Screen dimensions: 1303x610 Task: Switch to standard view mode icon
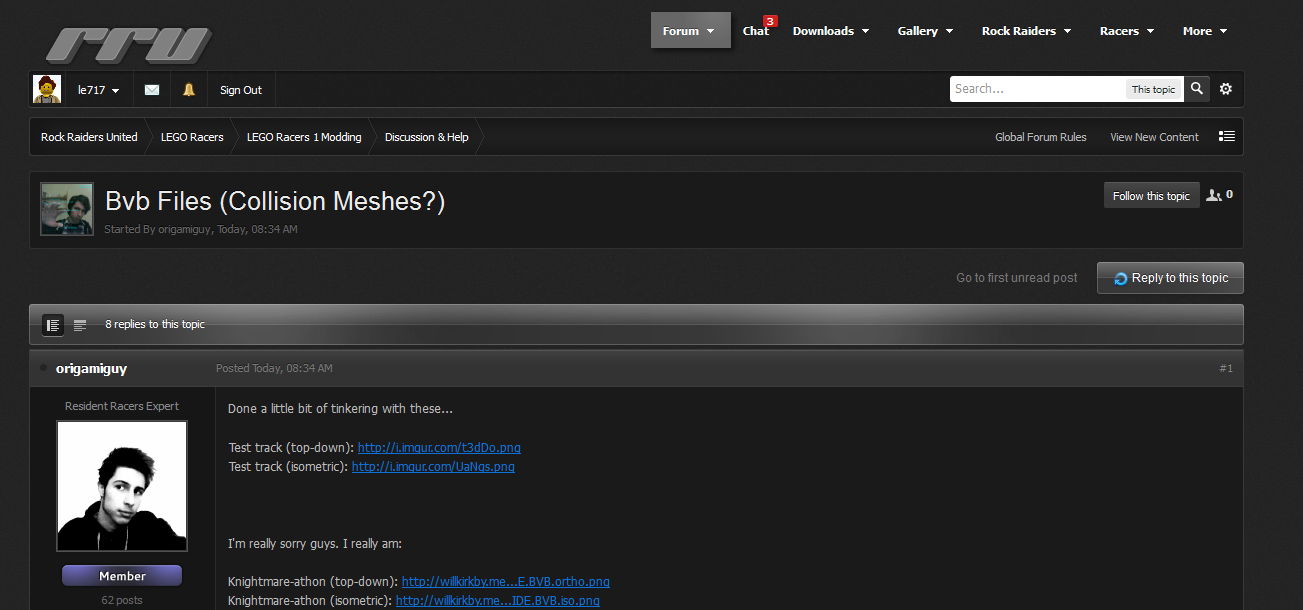(x=53, y=325)
